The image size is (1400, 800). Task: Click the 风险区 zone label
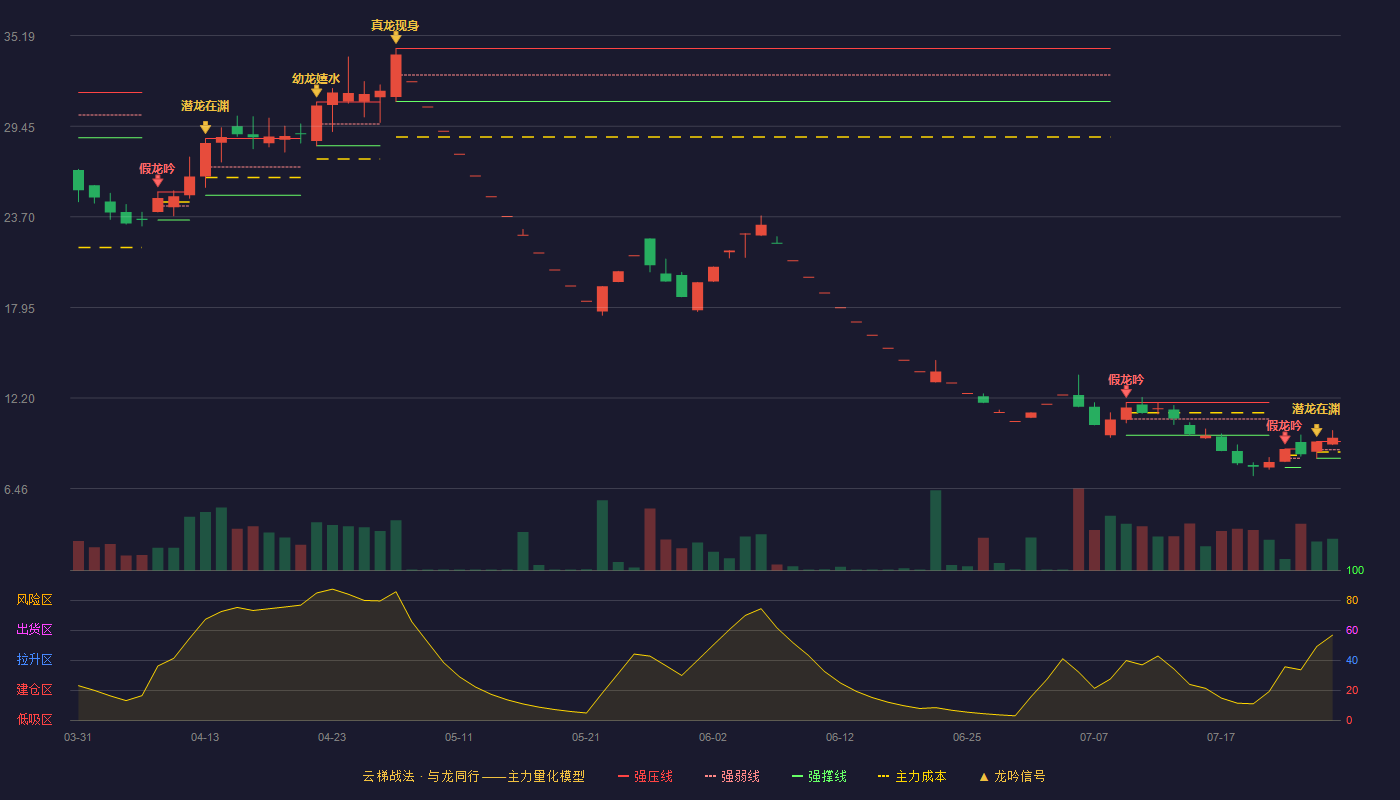34,600
